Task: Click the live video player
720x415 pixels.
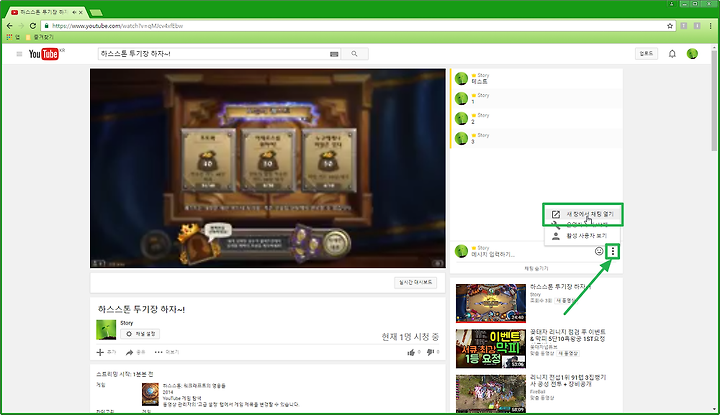Action: tap(268, 168)
